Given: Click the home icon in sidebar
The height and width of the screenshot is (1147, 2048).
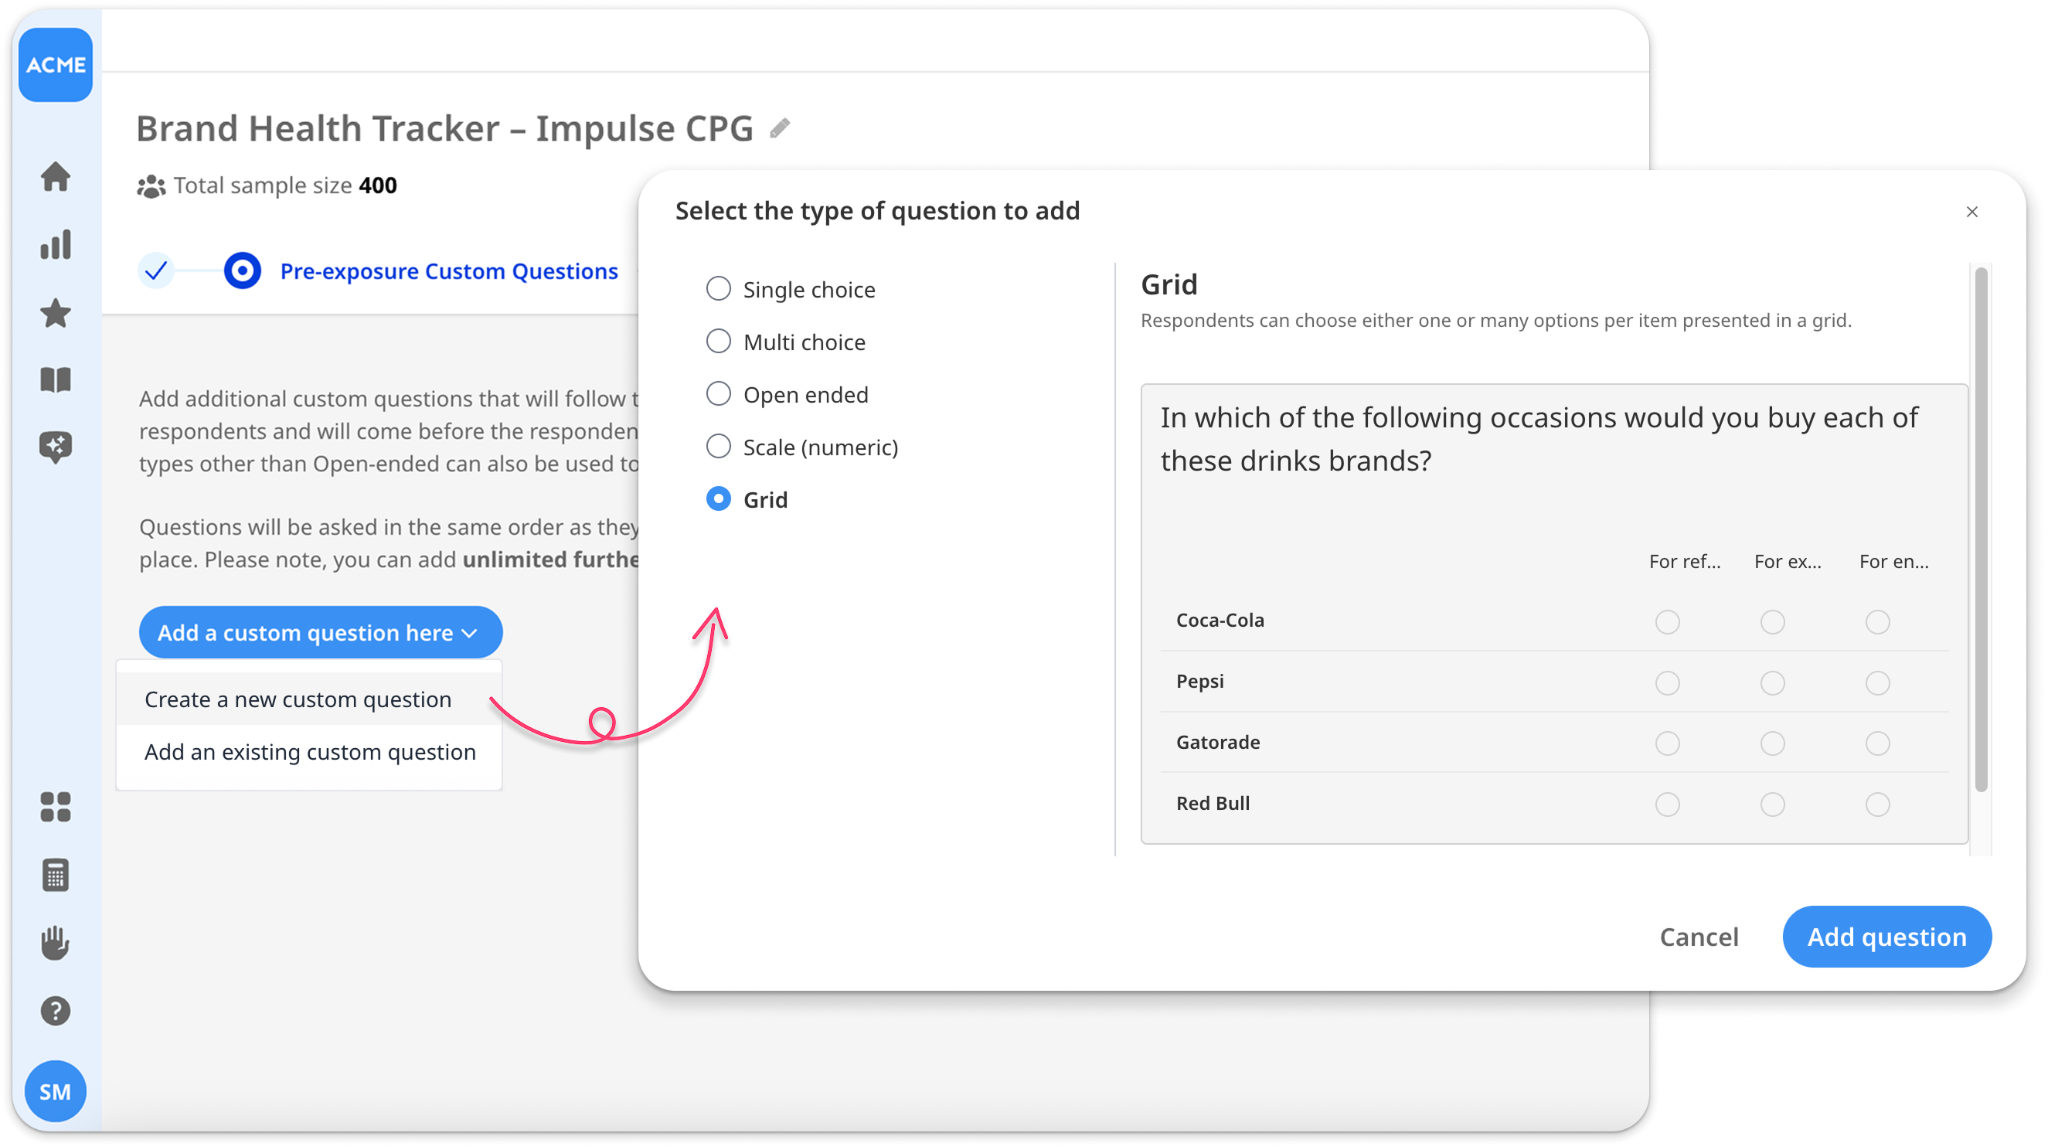Looking at the screenshot, I should click(55, 177).
